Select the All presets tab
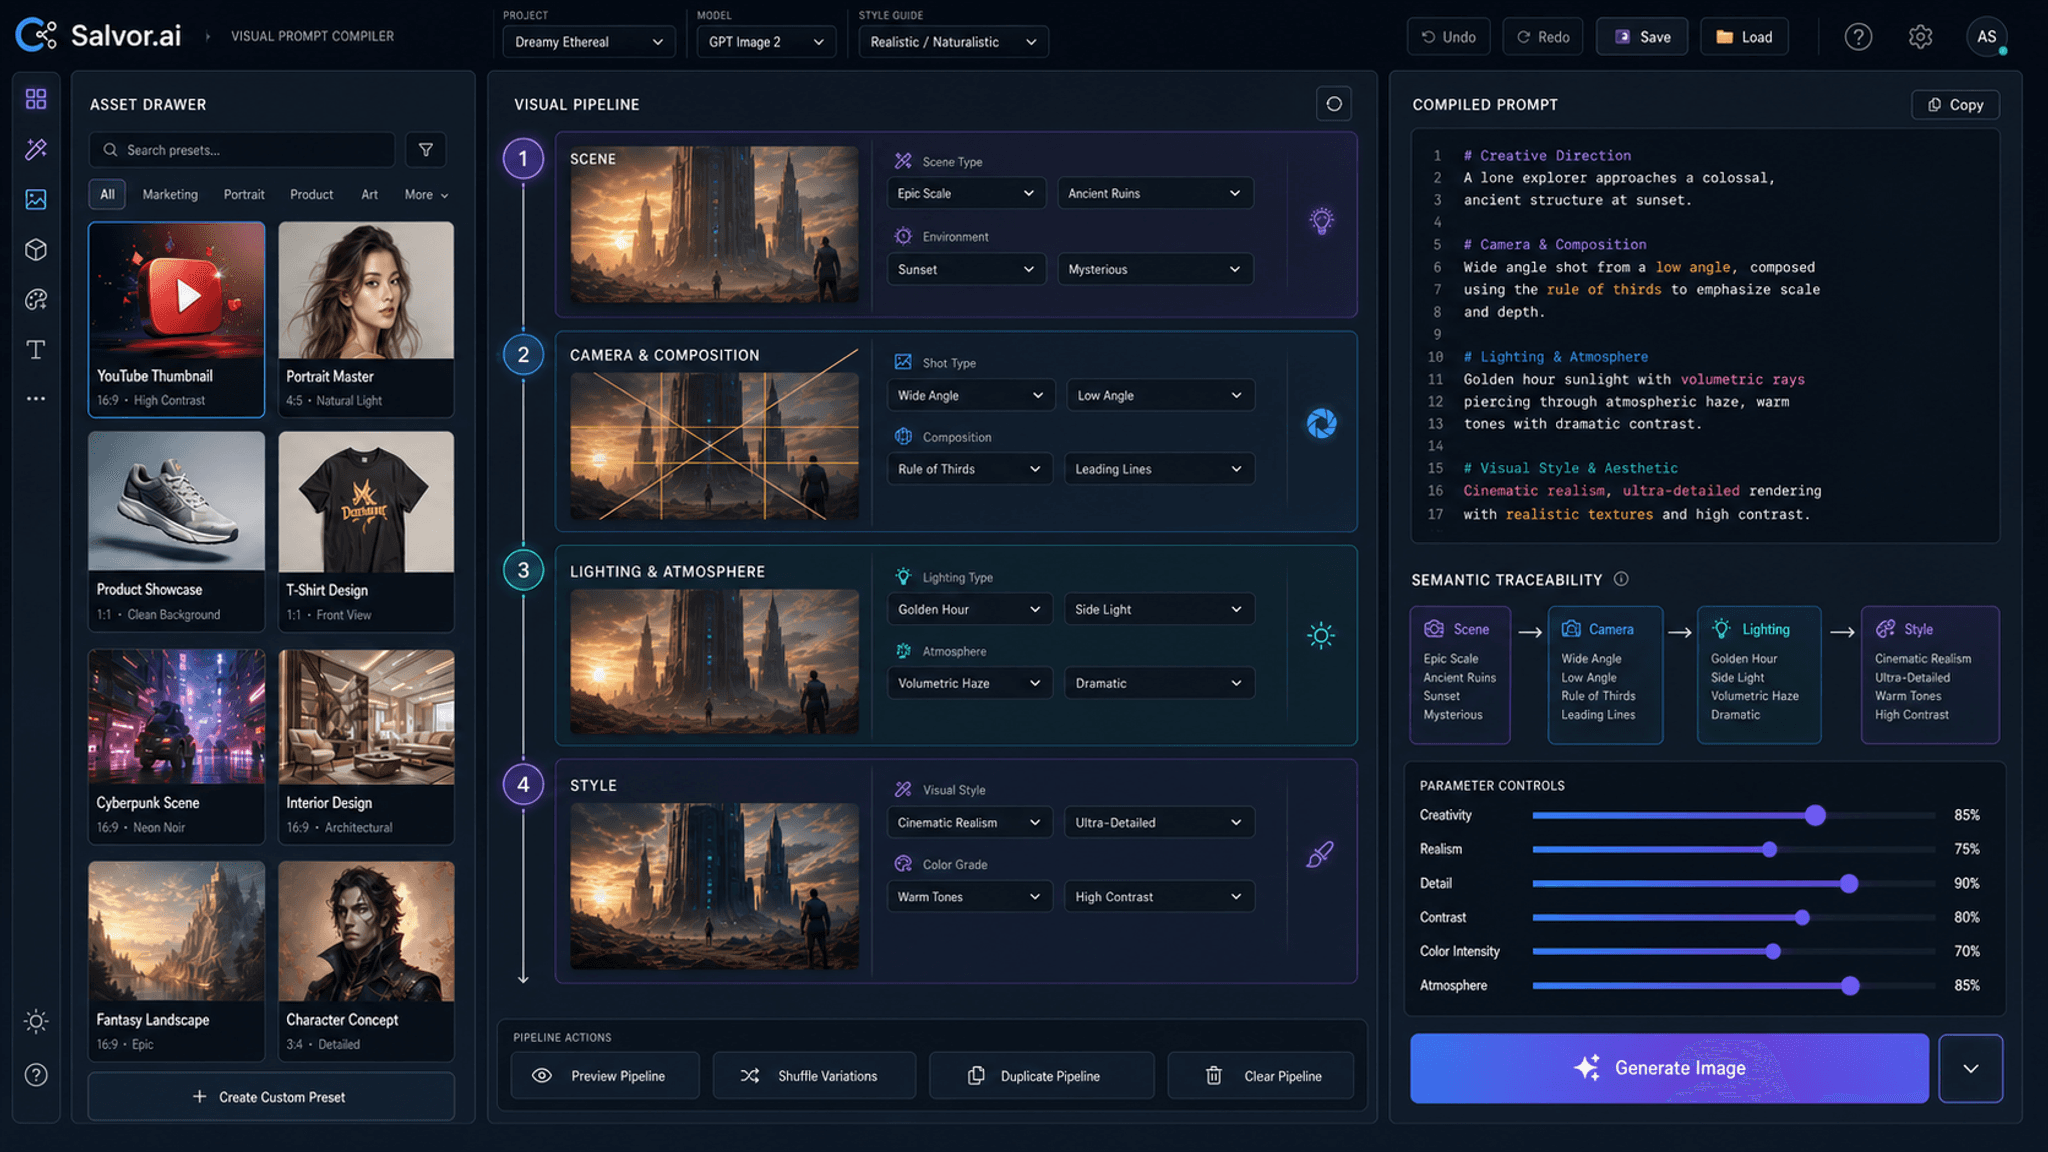Viewport: 2048px width, 1152px height. [107, 194]
